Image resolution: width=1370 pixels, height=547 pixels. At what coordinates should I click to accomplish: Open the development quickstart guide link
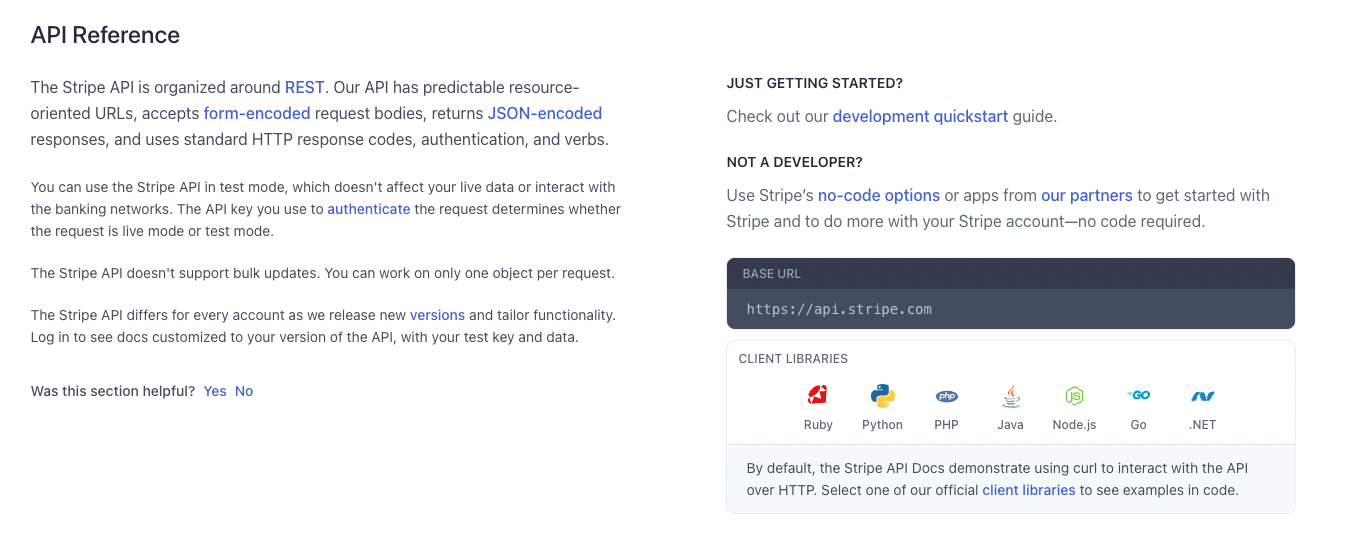tap(921, 116)
